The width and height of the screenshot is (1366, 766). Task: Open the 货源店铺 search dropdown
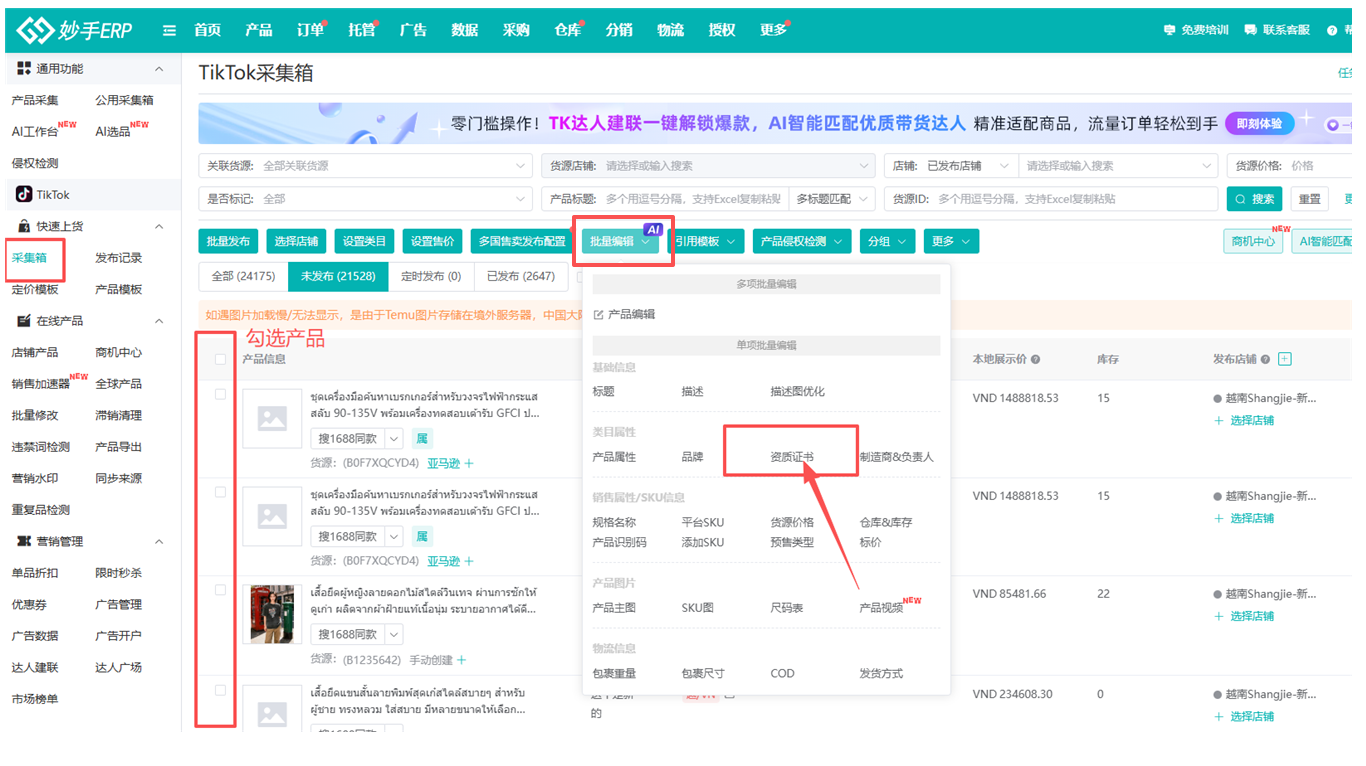tap(708, 166)
